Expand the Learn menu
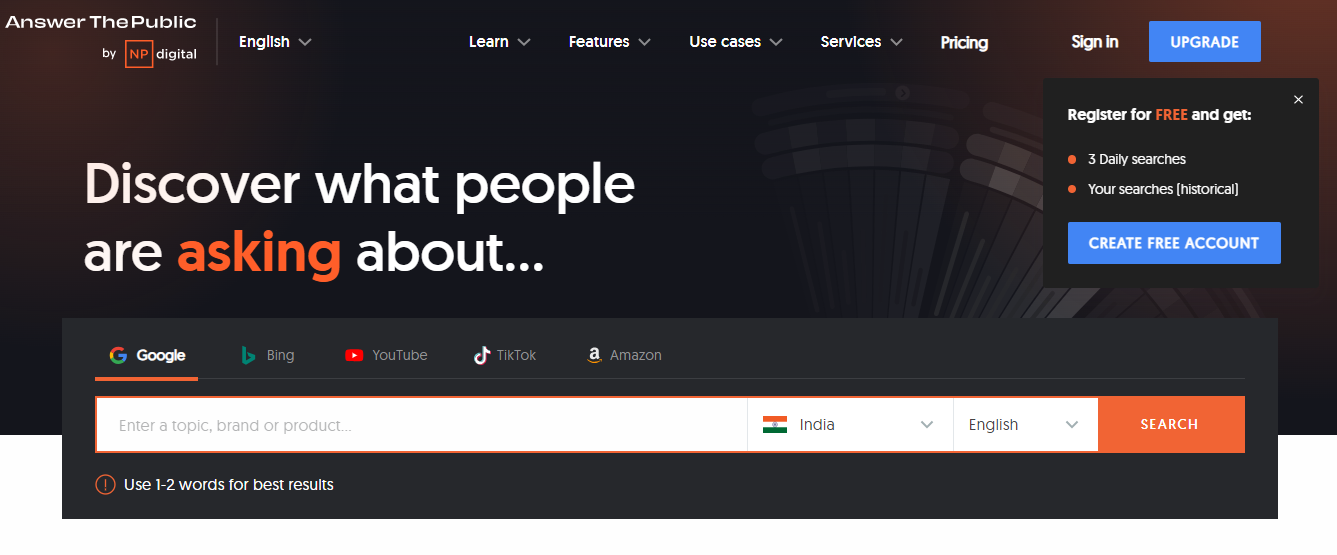The width and height of the screenshot is (1337, 555). point(499,42)
